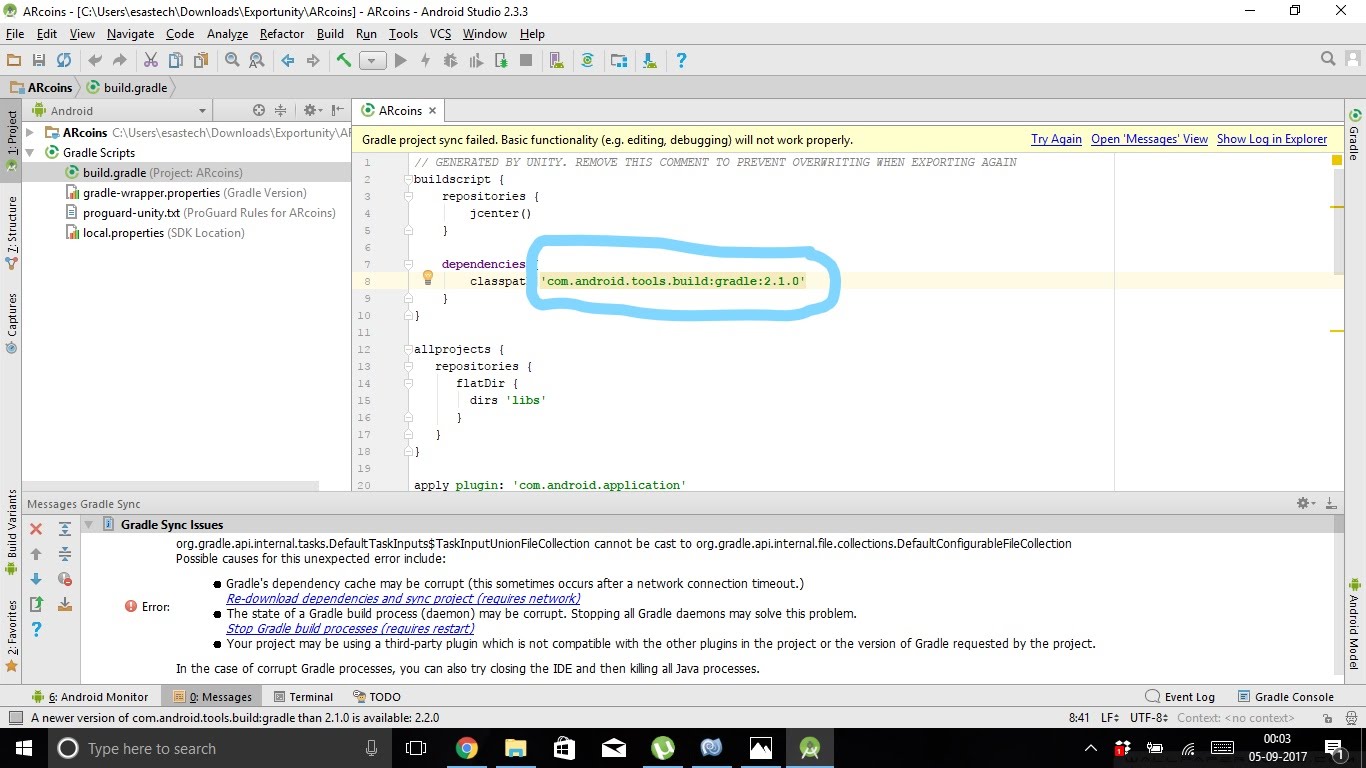Click Stop Gradle build processes link

click(350, 629)
